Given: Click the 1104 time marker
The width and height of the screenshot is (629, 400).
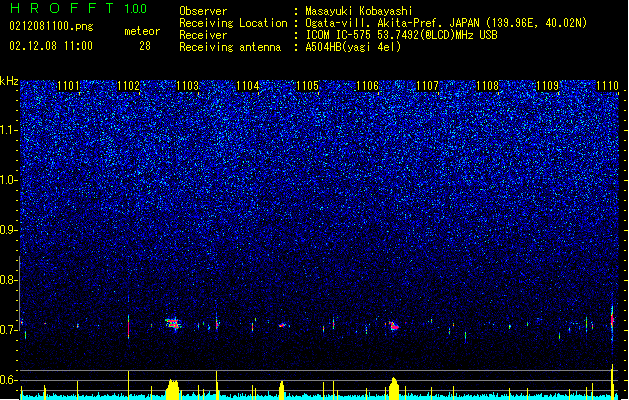Looking at the screenshot, I should (248, 86).
